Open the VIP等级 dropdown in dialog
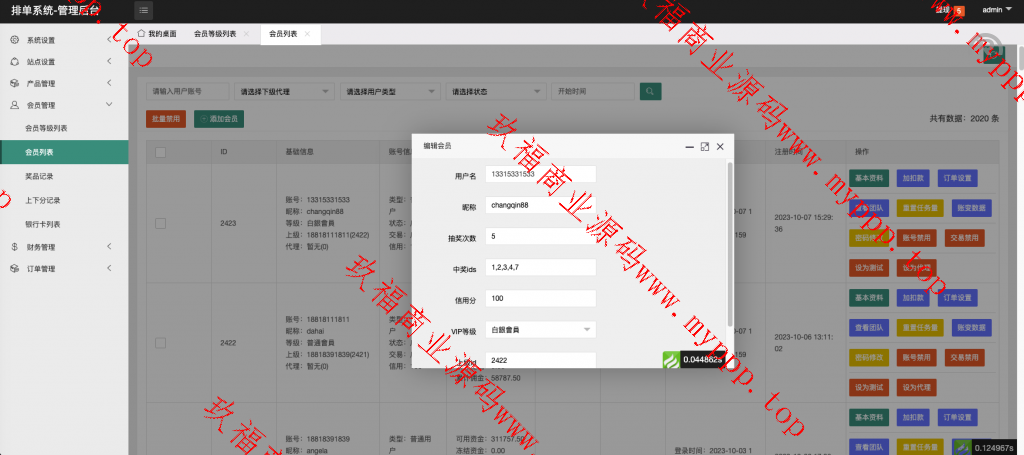The width and height of the screenshot is (1024, 455). tap(540, 328)
